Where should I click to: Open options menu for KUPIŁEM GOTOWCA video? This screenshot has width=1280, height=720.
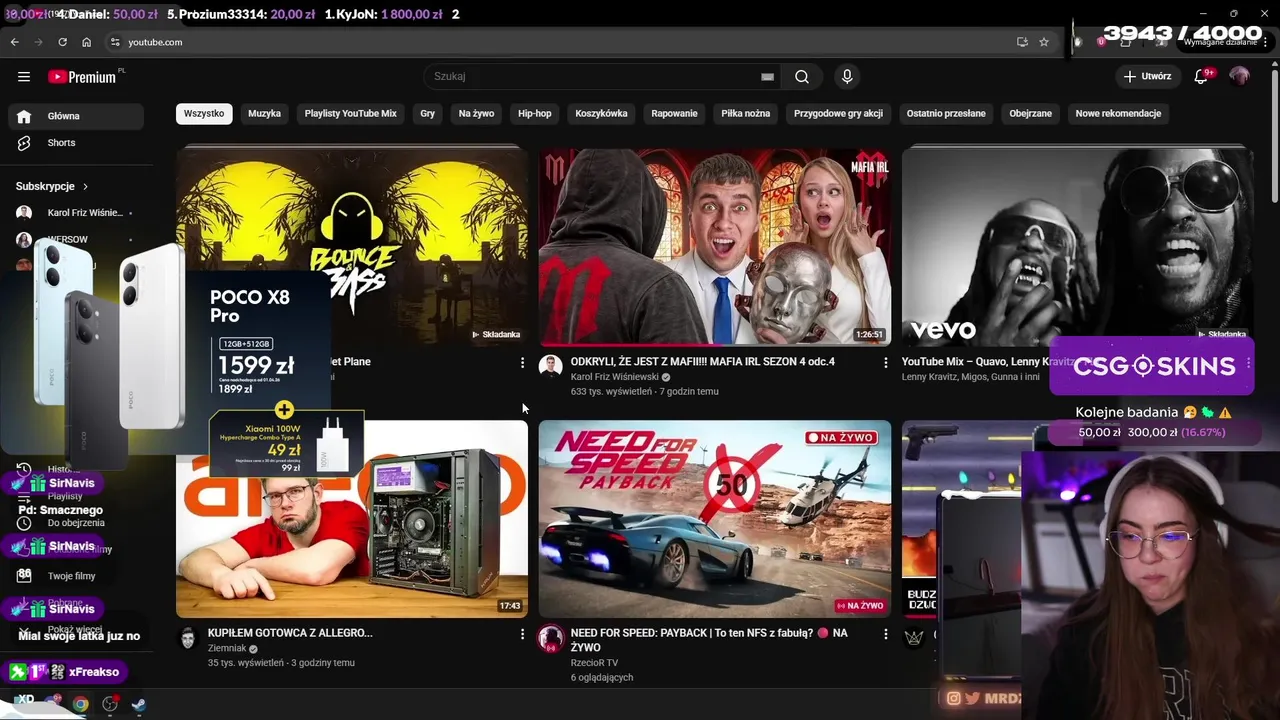522,634
